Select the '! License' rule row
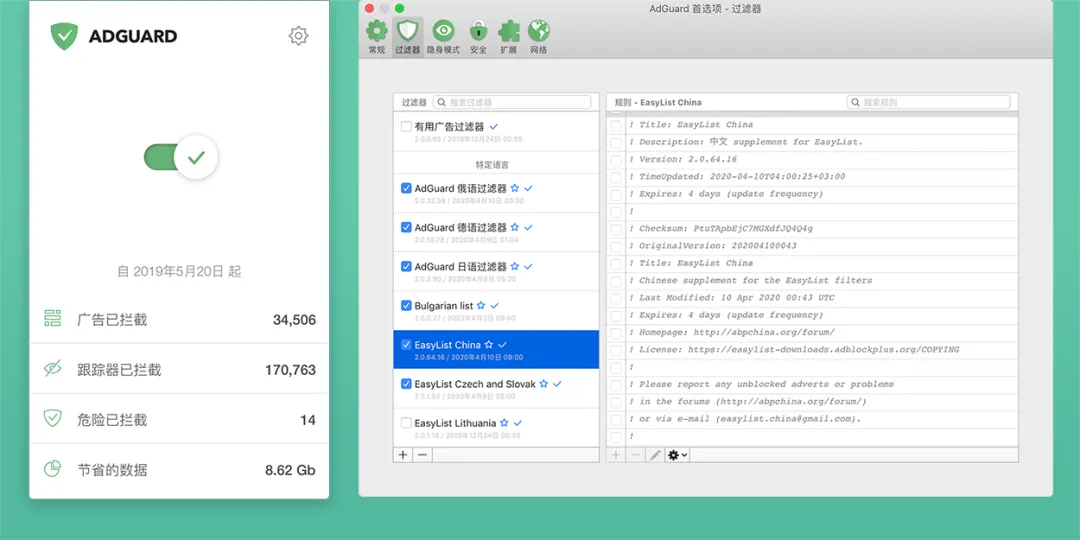Image resolution: width=1080 pixels, height=540 pixels. click(812, 349)
